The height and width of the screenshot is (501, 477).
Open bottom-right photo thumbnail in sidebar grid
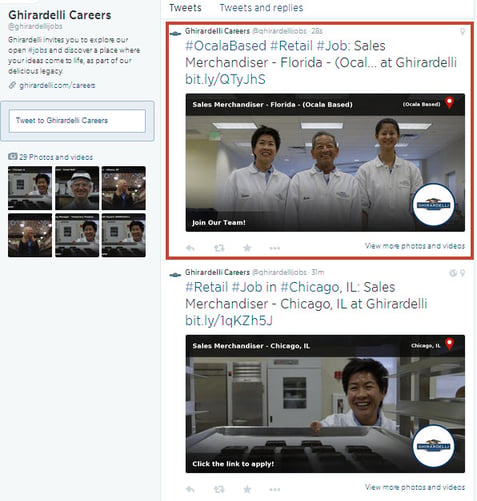pyautogui.click(x=124, y=235)
